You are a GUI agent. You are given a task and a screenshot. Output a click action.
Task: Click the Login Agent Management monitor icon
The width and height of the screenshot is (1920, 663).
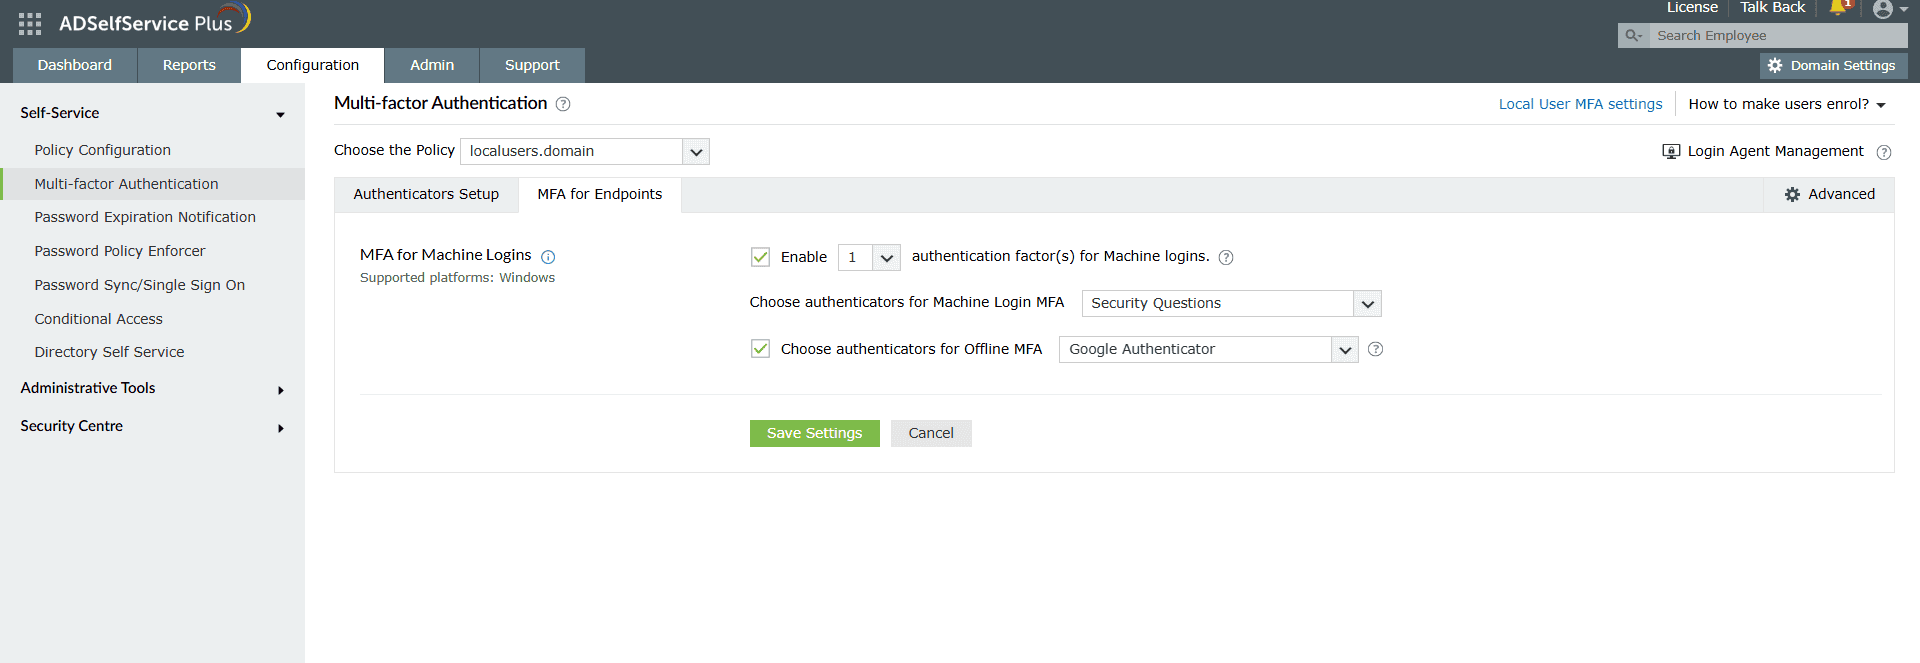tap(1671, 152)
